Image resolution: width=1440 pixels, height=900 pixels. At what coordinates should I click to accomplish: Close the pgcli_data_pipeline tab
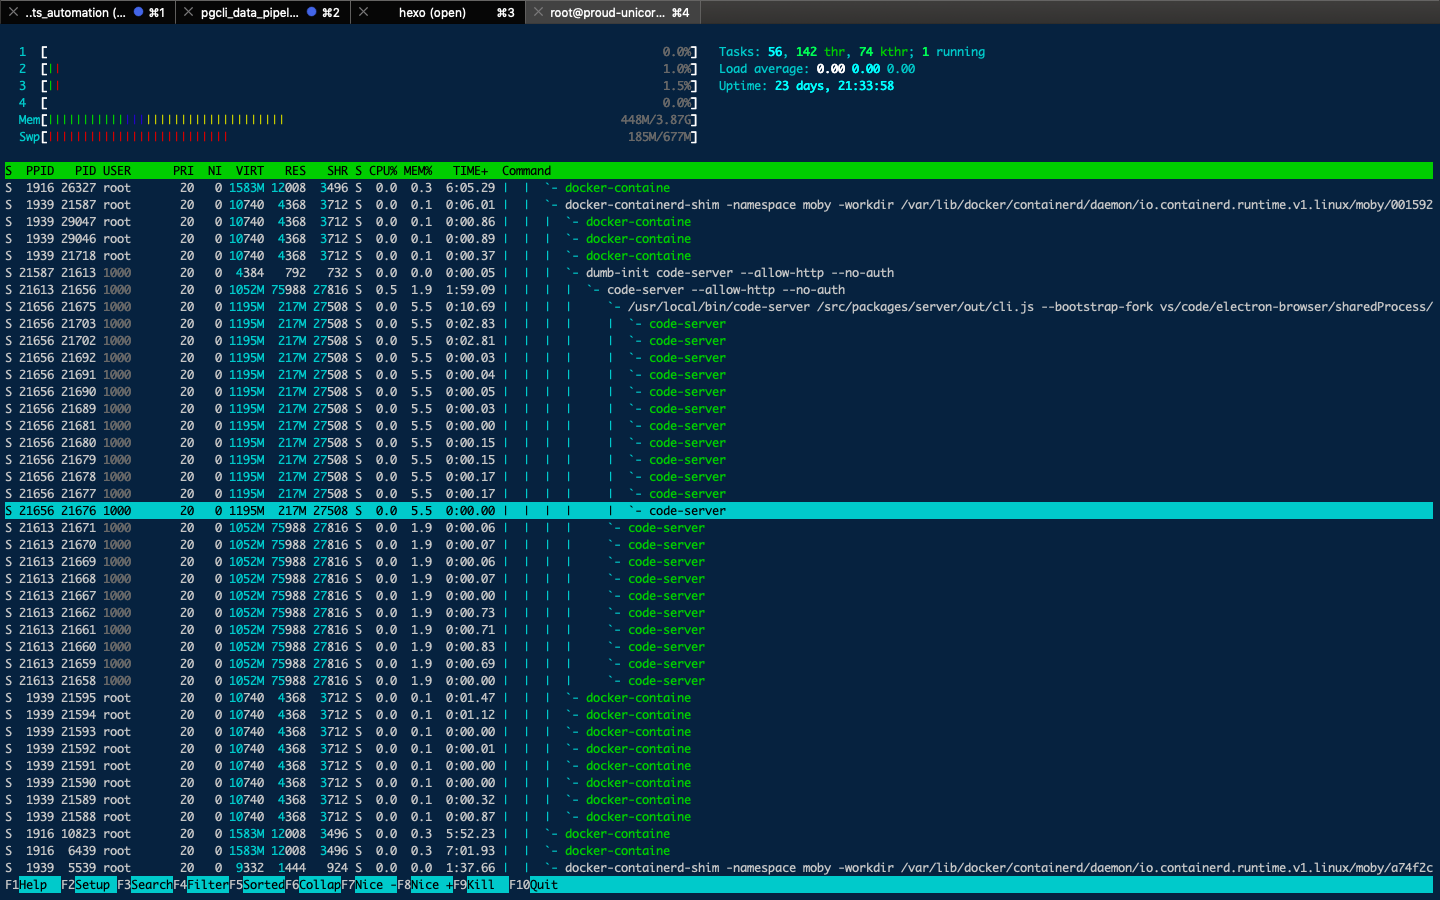(x=188, y=12)
